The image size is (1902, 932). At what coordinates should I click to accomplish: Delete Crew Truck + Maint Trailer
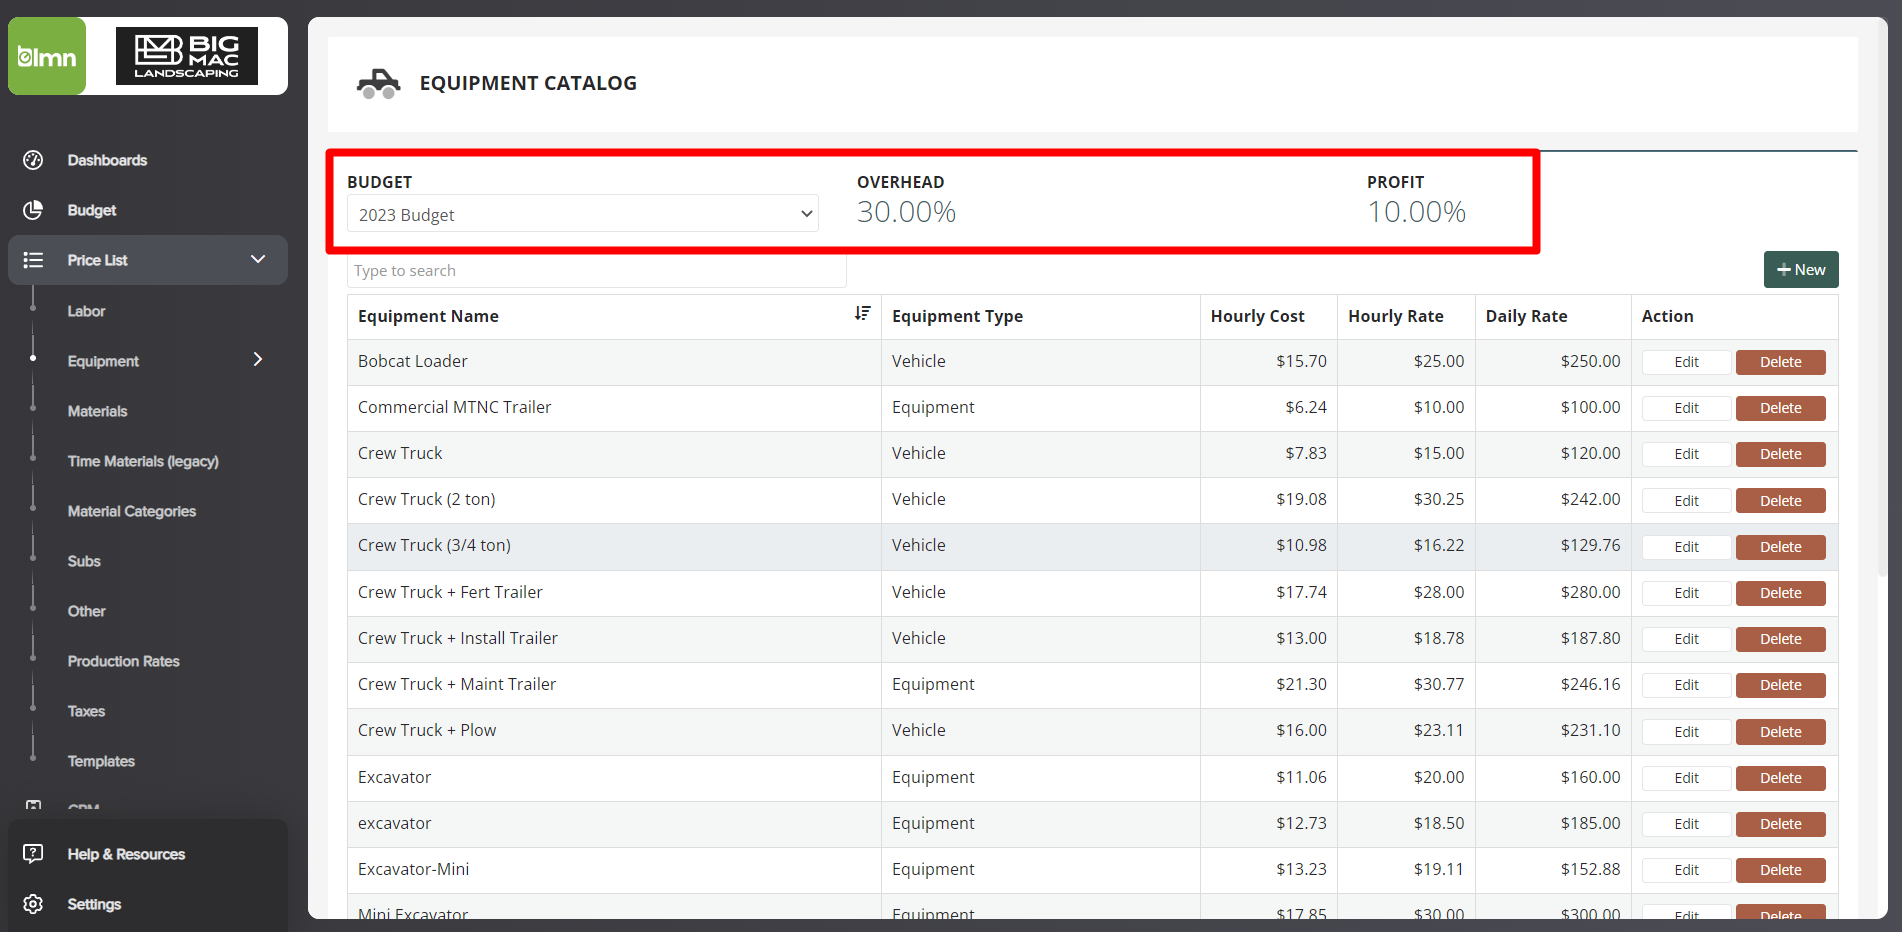click(x=1780, y=685)
